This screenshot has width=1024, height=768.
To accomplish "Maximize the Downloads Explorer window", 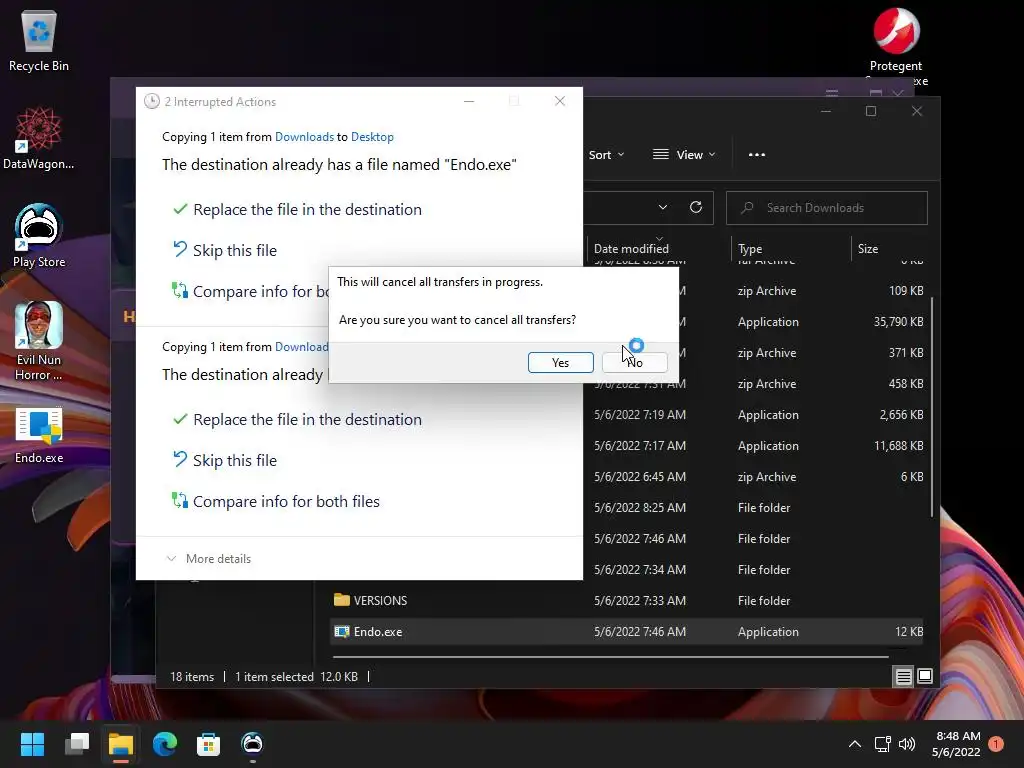I will [x=871, y=111].
